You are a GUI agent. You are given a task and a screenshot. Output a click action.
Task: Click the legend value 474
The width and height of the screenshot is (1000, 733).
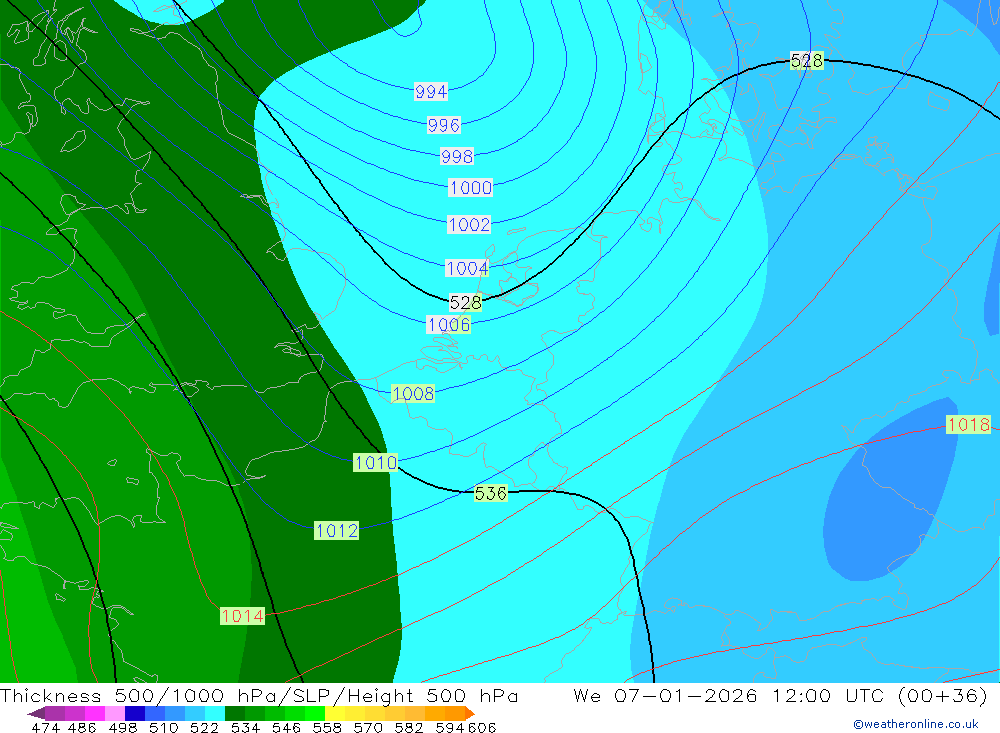click(x=45, y=727)
